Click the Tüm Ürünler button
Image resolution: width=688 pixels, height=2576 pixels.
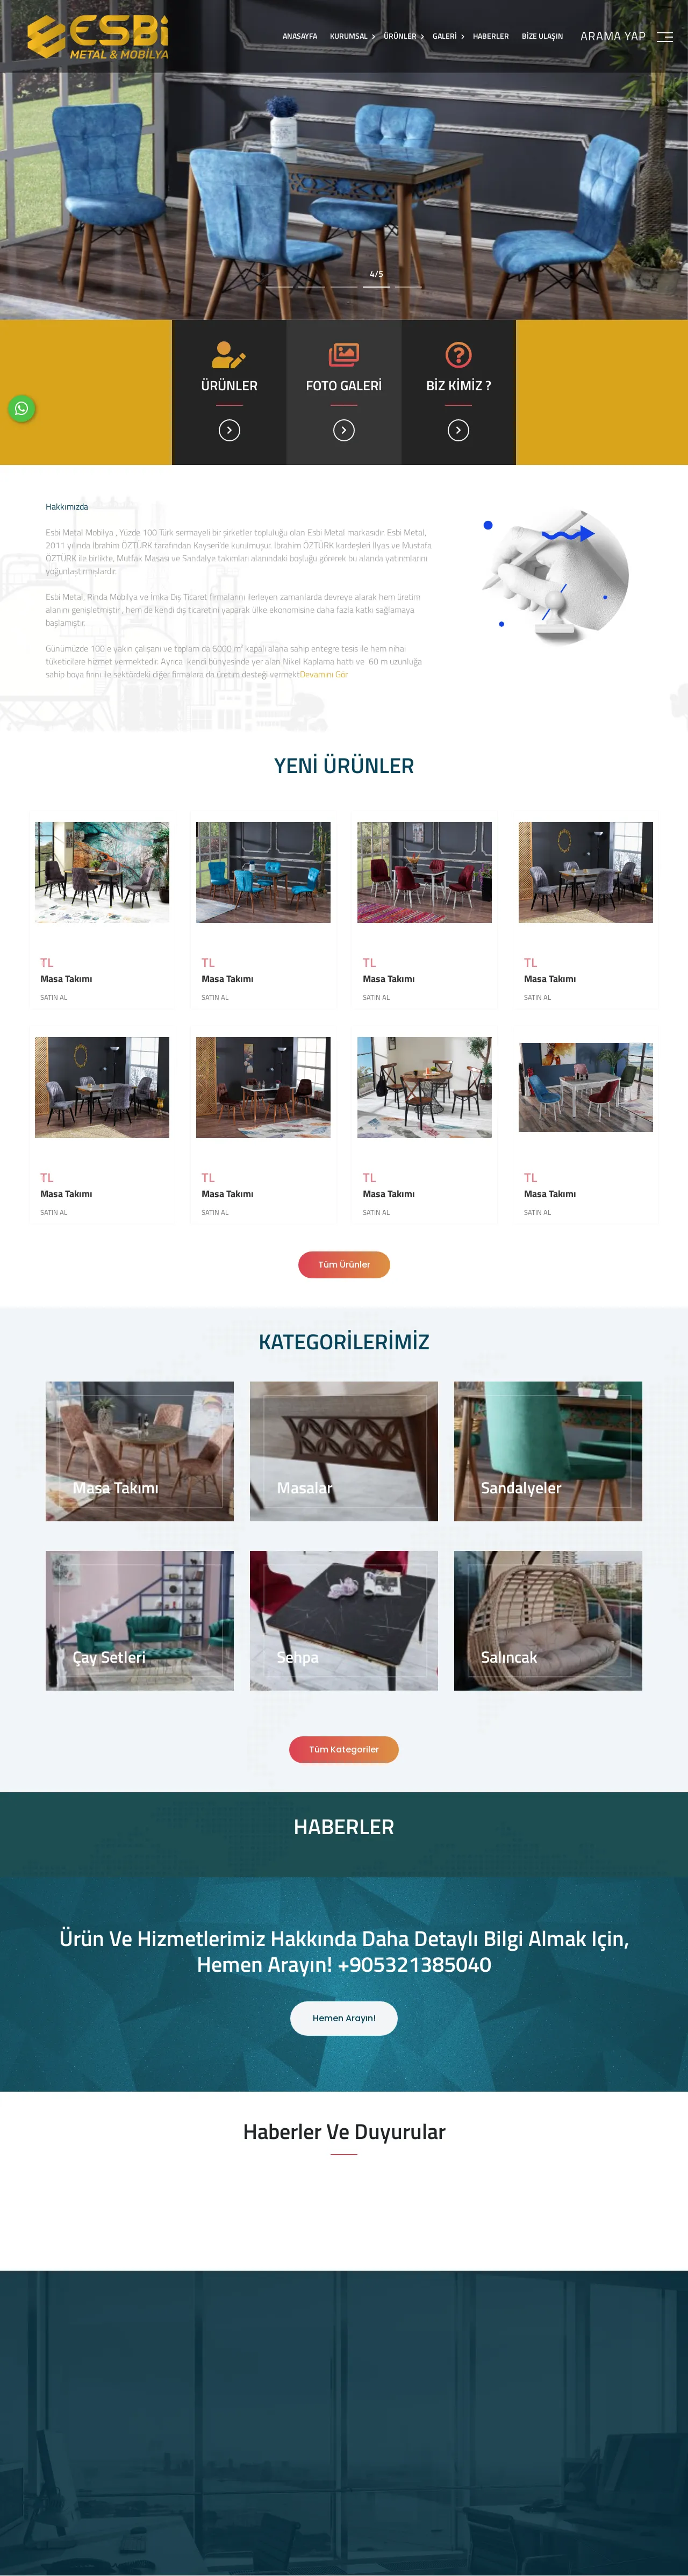coord(344,1264)
